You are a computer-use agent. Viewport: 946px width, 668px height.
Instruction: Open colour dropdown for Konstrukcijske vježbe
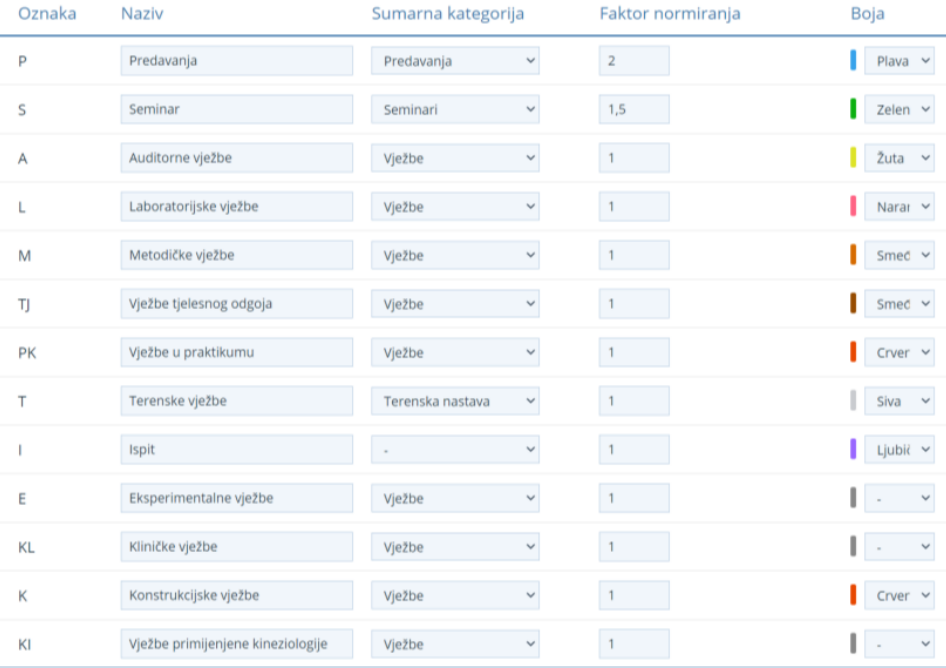(x=899, y=596)
